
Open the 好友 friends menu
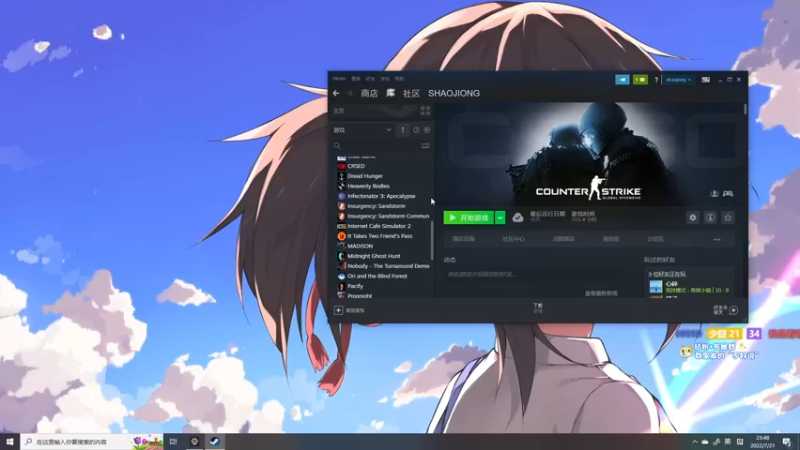(370, 79)
